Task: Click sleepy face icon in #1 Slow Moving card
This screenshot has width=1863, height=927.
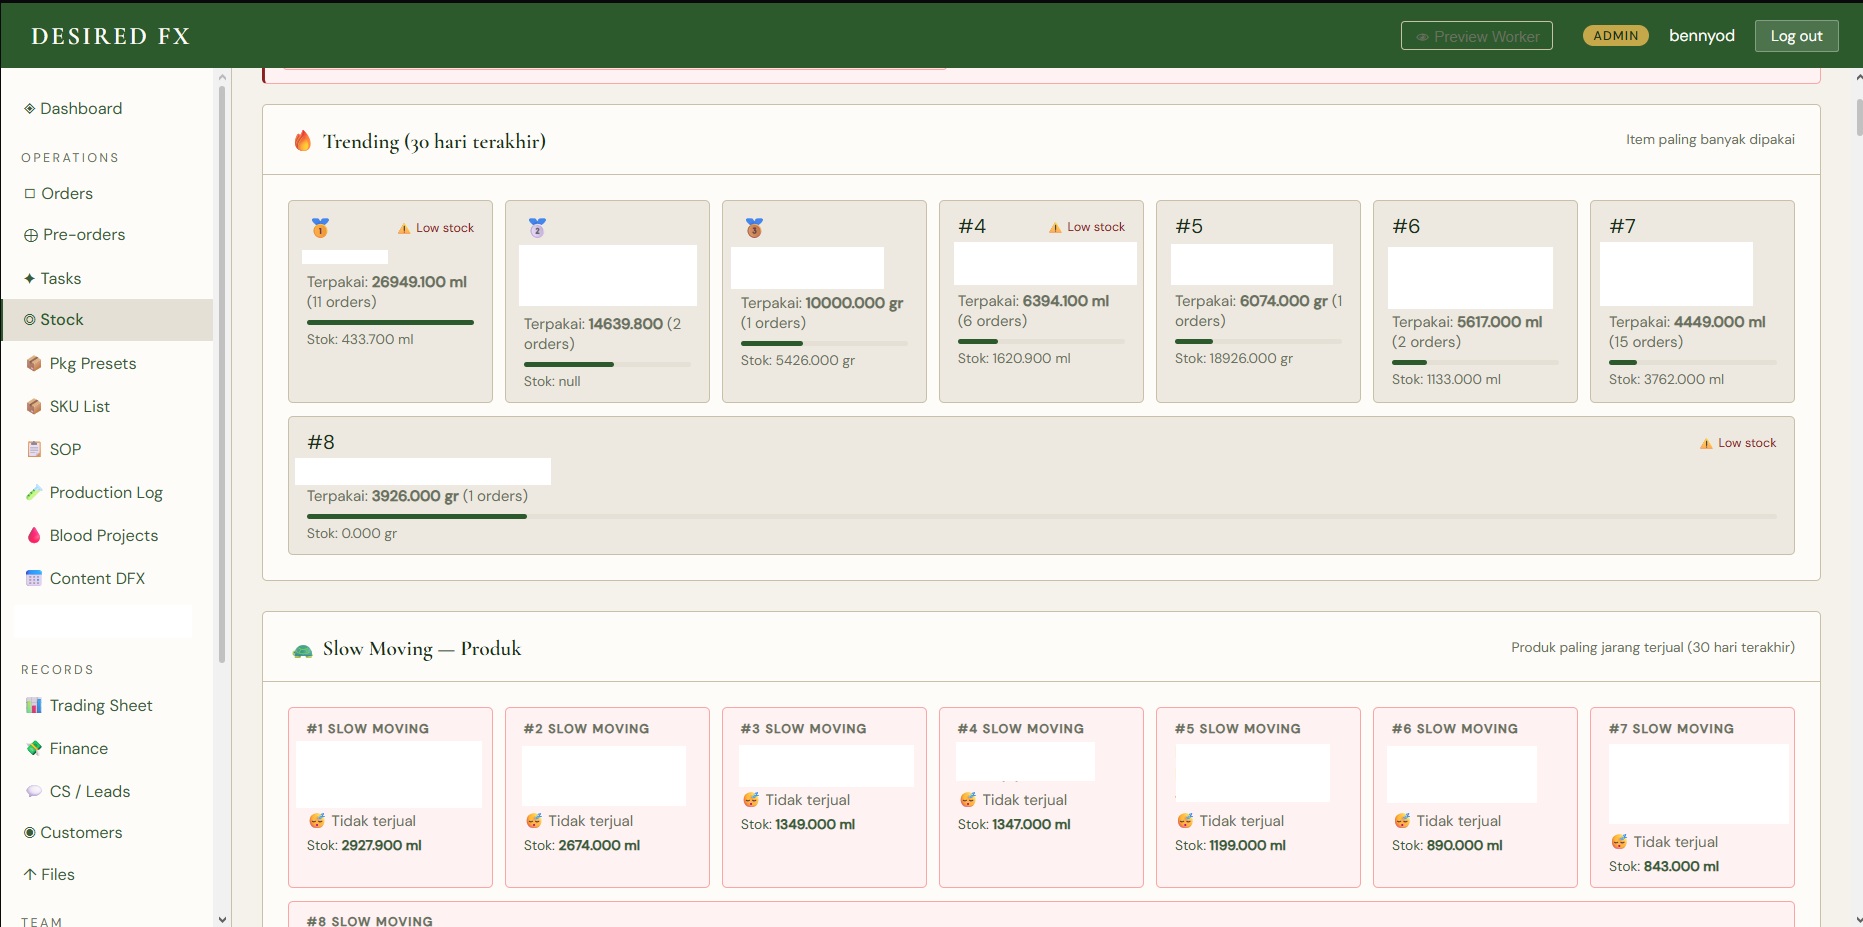Action: pos(317,821)
